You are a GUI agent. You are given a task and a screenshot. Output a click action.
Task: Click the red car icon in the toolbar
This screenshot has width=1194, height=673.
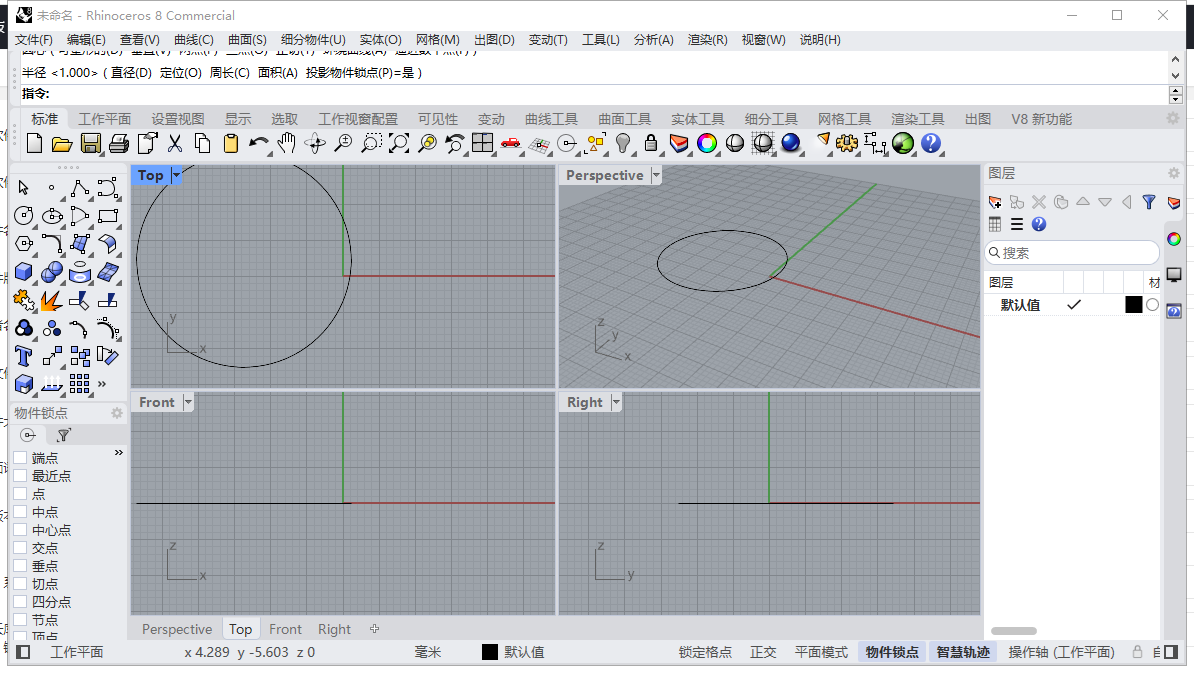510,143
